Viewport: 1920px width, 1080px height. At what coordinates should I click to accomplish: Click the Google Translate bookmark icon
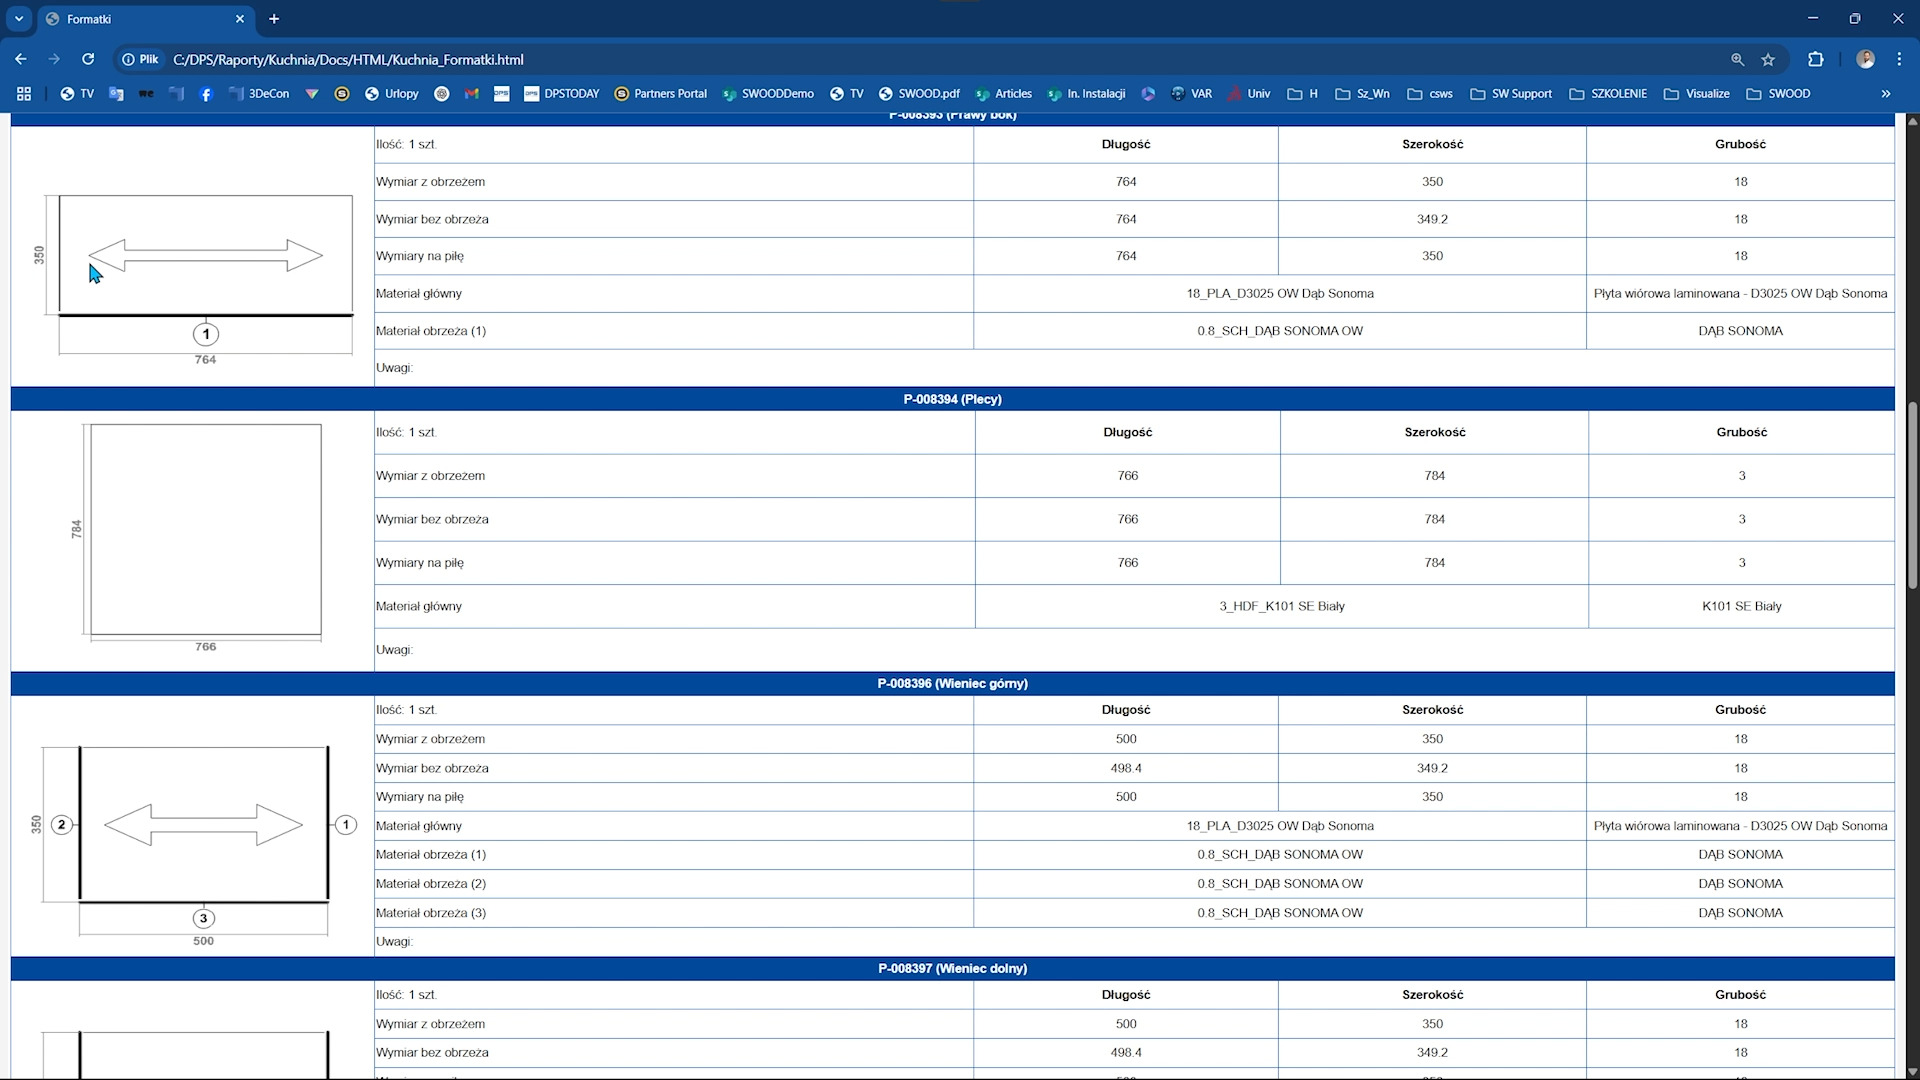tap(116, 94)
